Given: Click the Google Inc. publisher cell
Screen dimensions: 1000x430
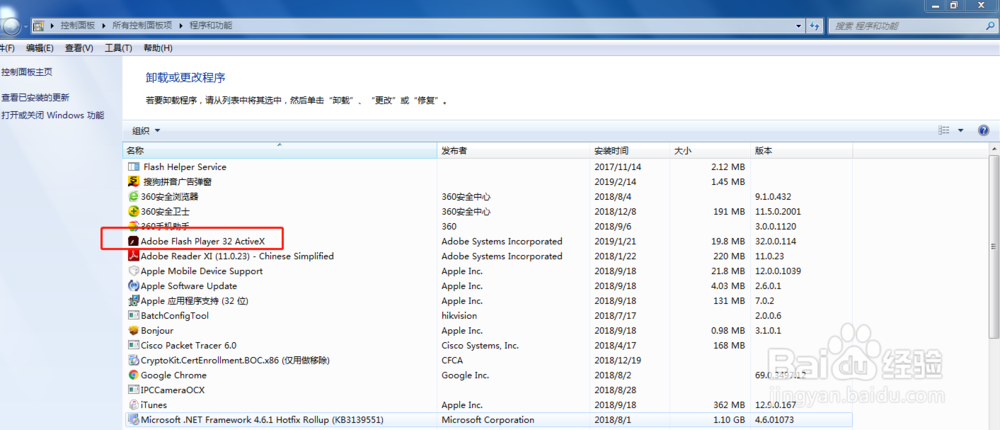Looking at the screenshot, I should click(466, 375).
